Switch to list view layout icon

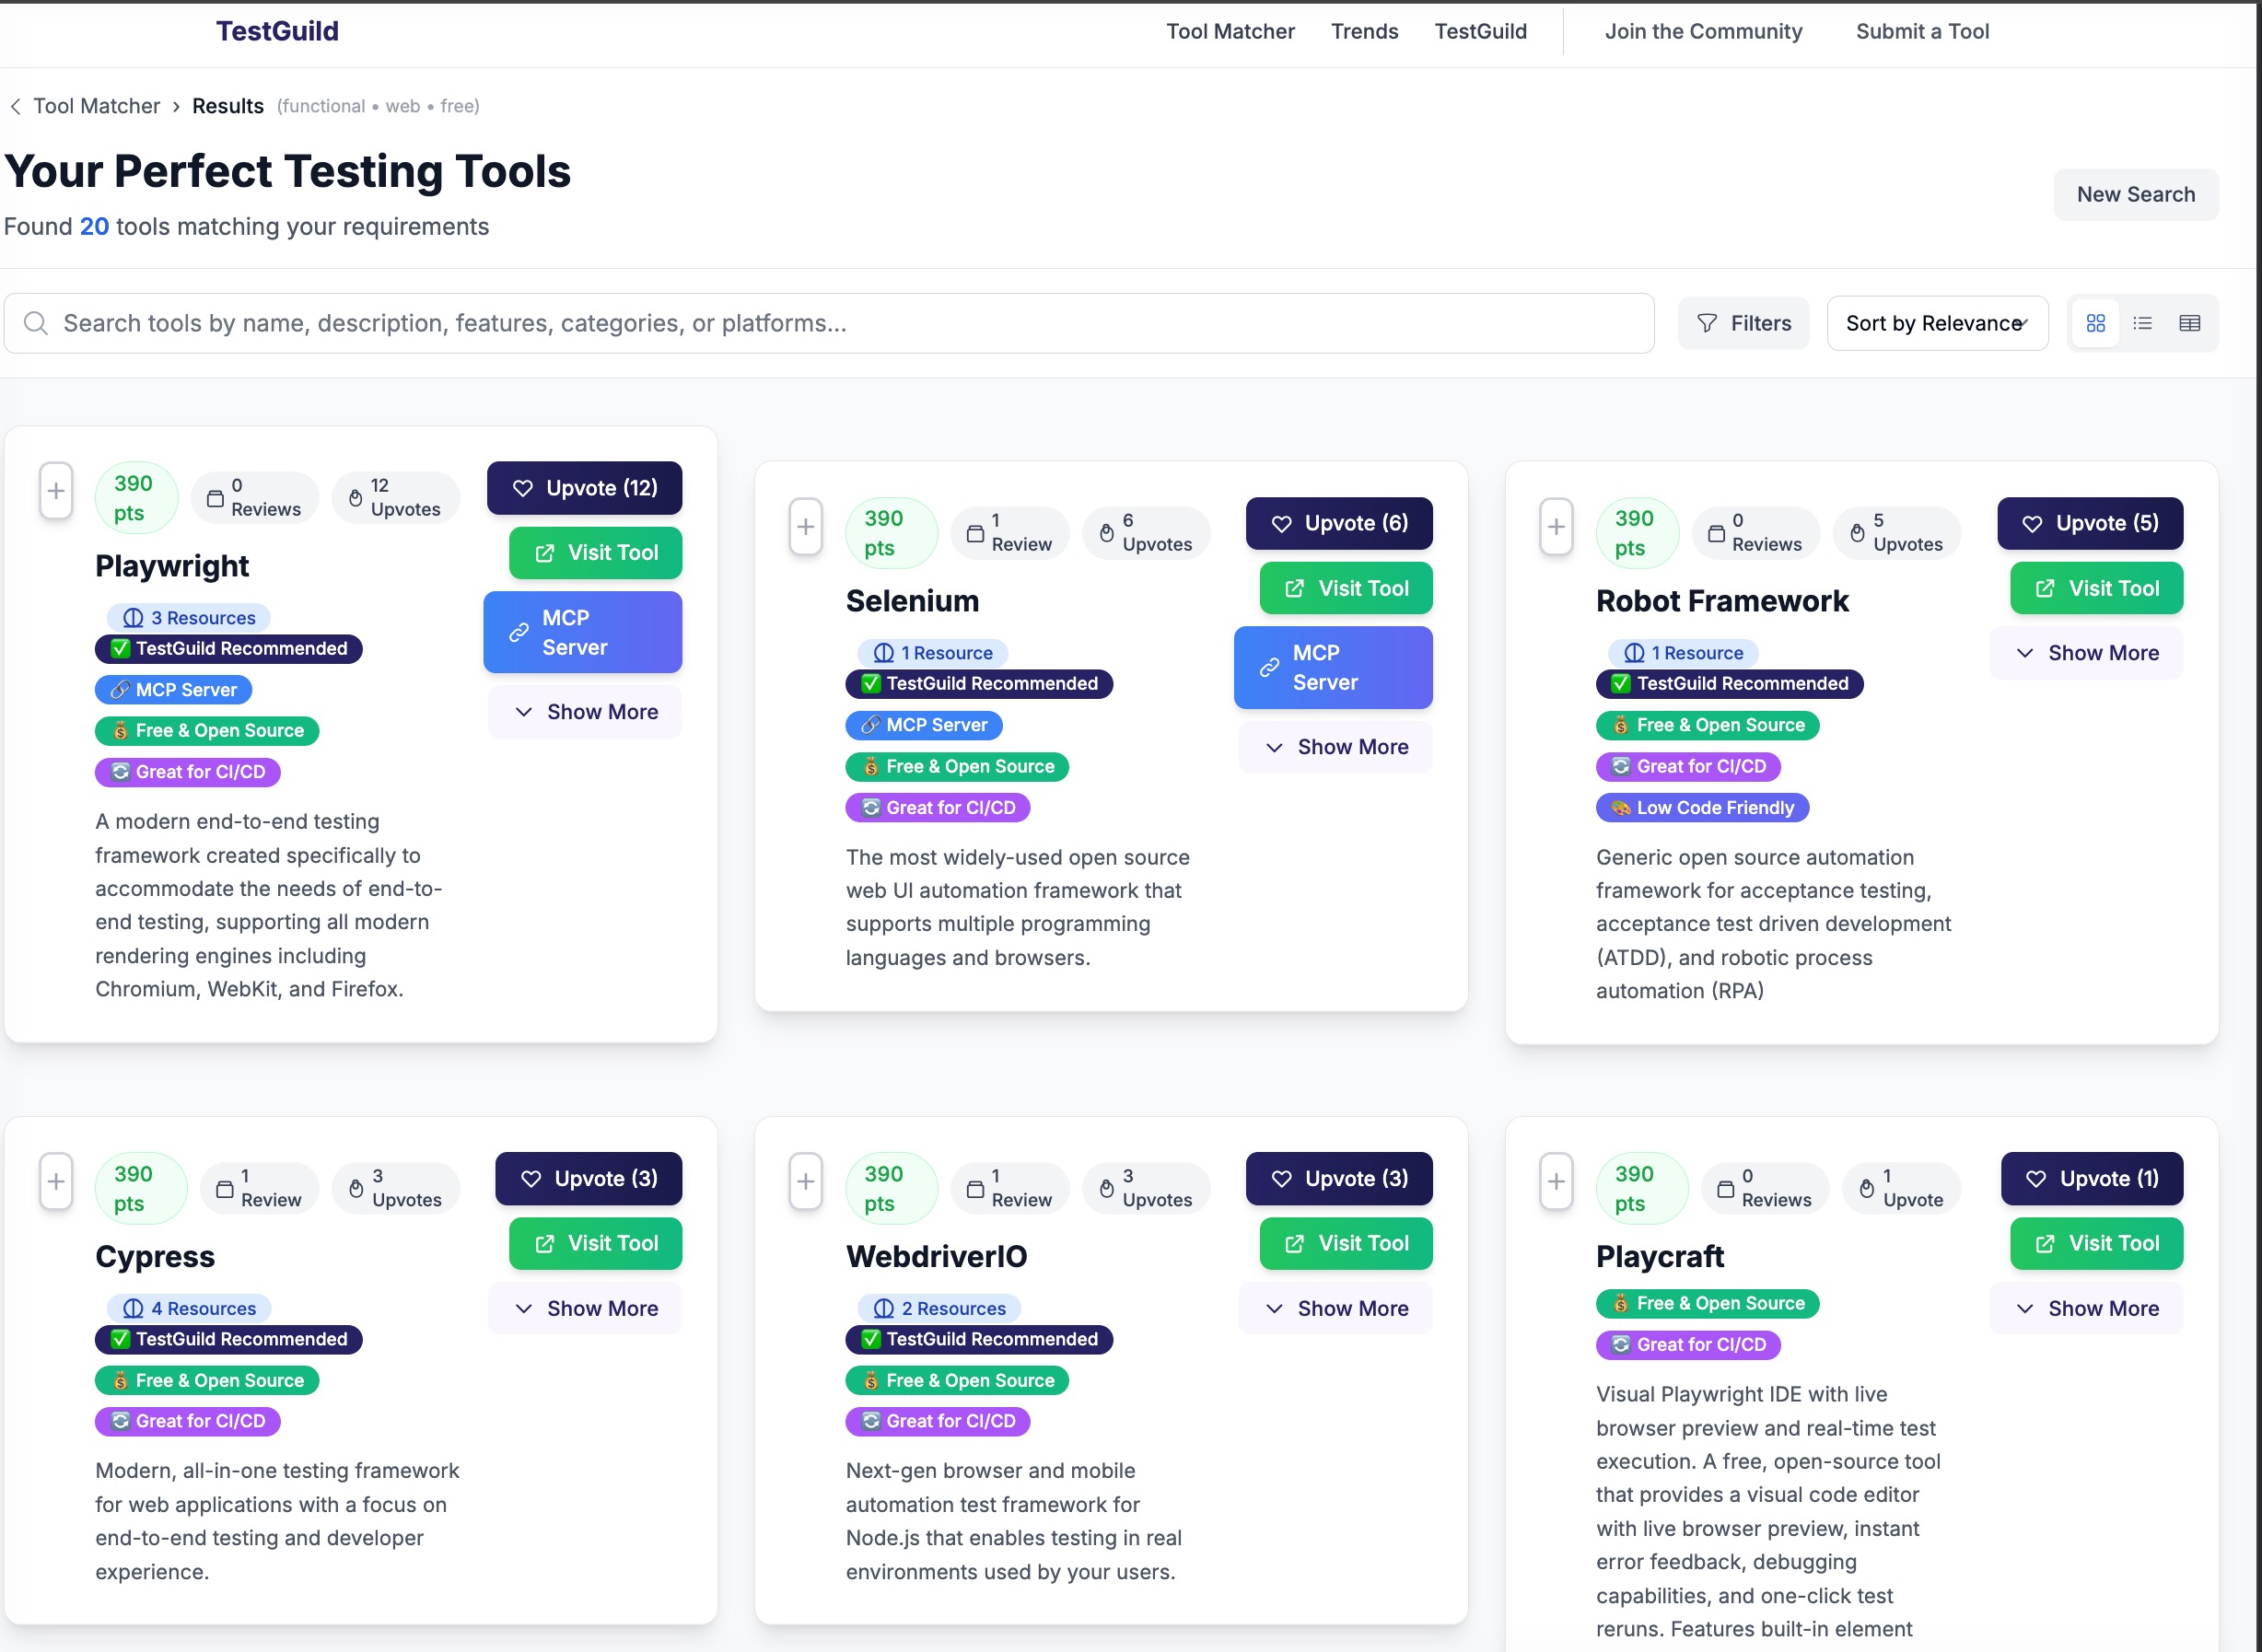point(2142,323)
